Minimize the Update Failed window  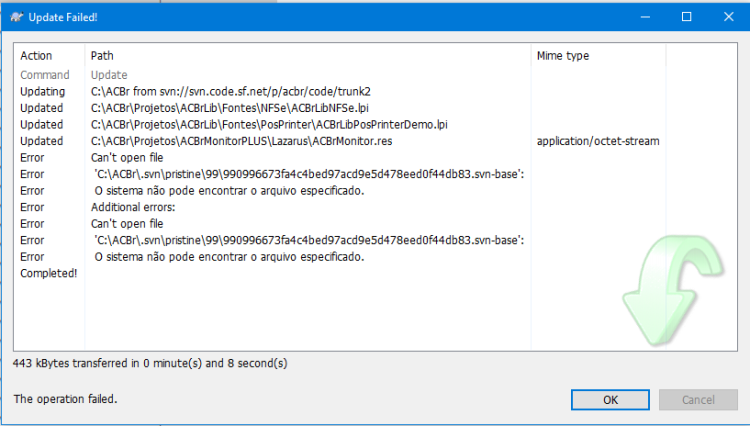pos(645,17)
